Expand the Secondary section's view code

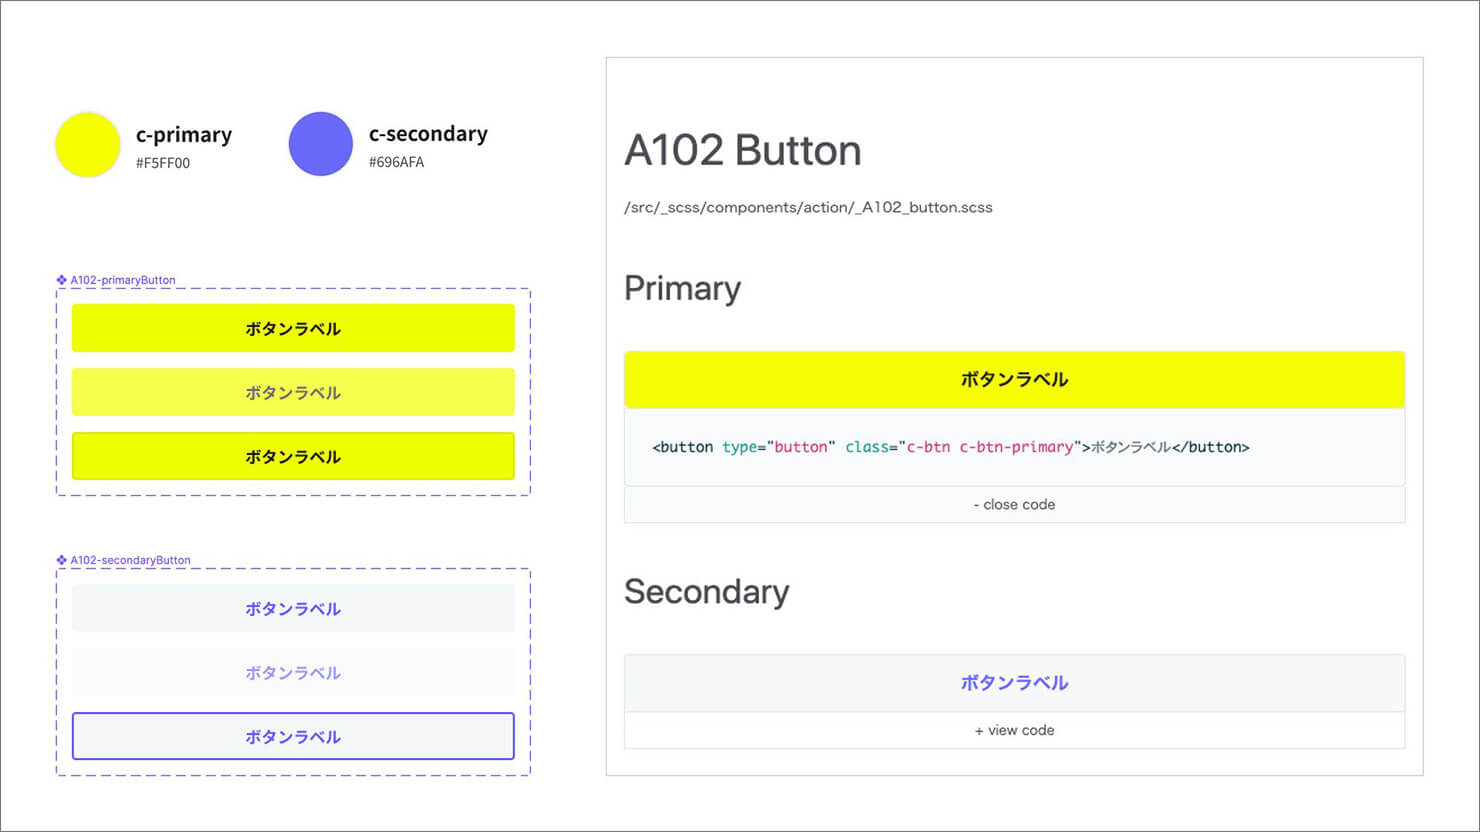click(x=1014, y=731)
